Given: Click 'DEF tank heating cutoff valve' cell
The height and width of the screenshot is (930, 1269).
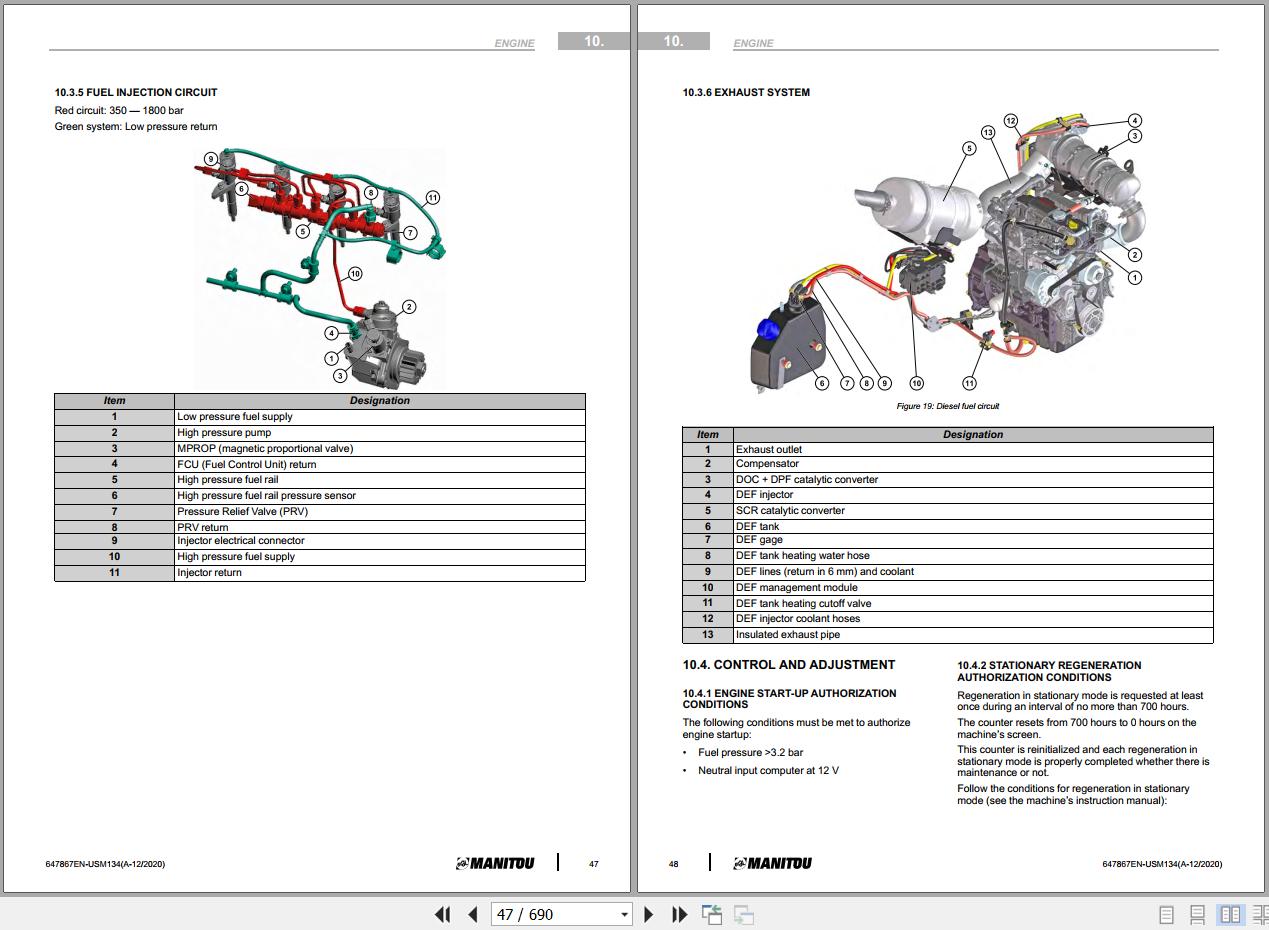Looking at the screenshot, I should pos(973,603).
